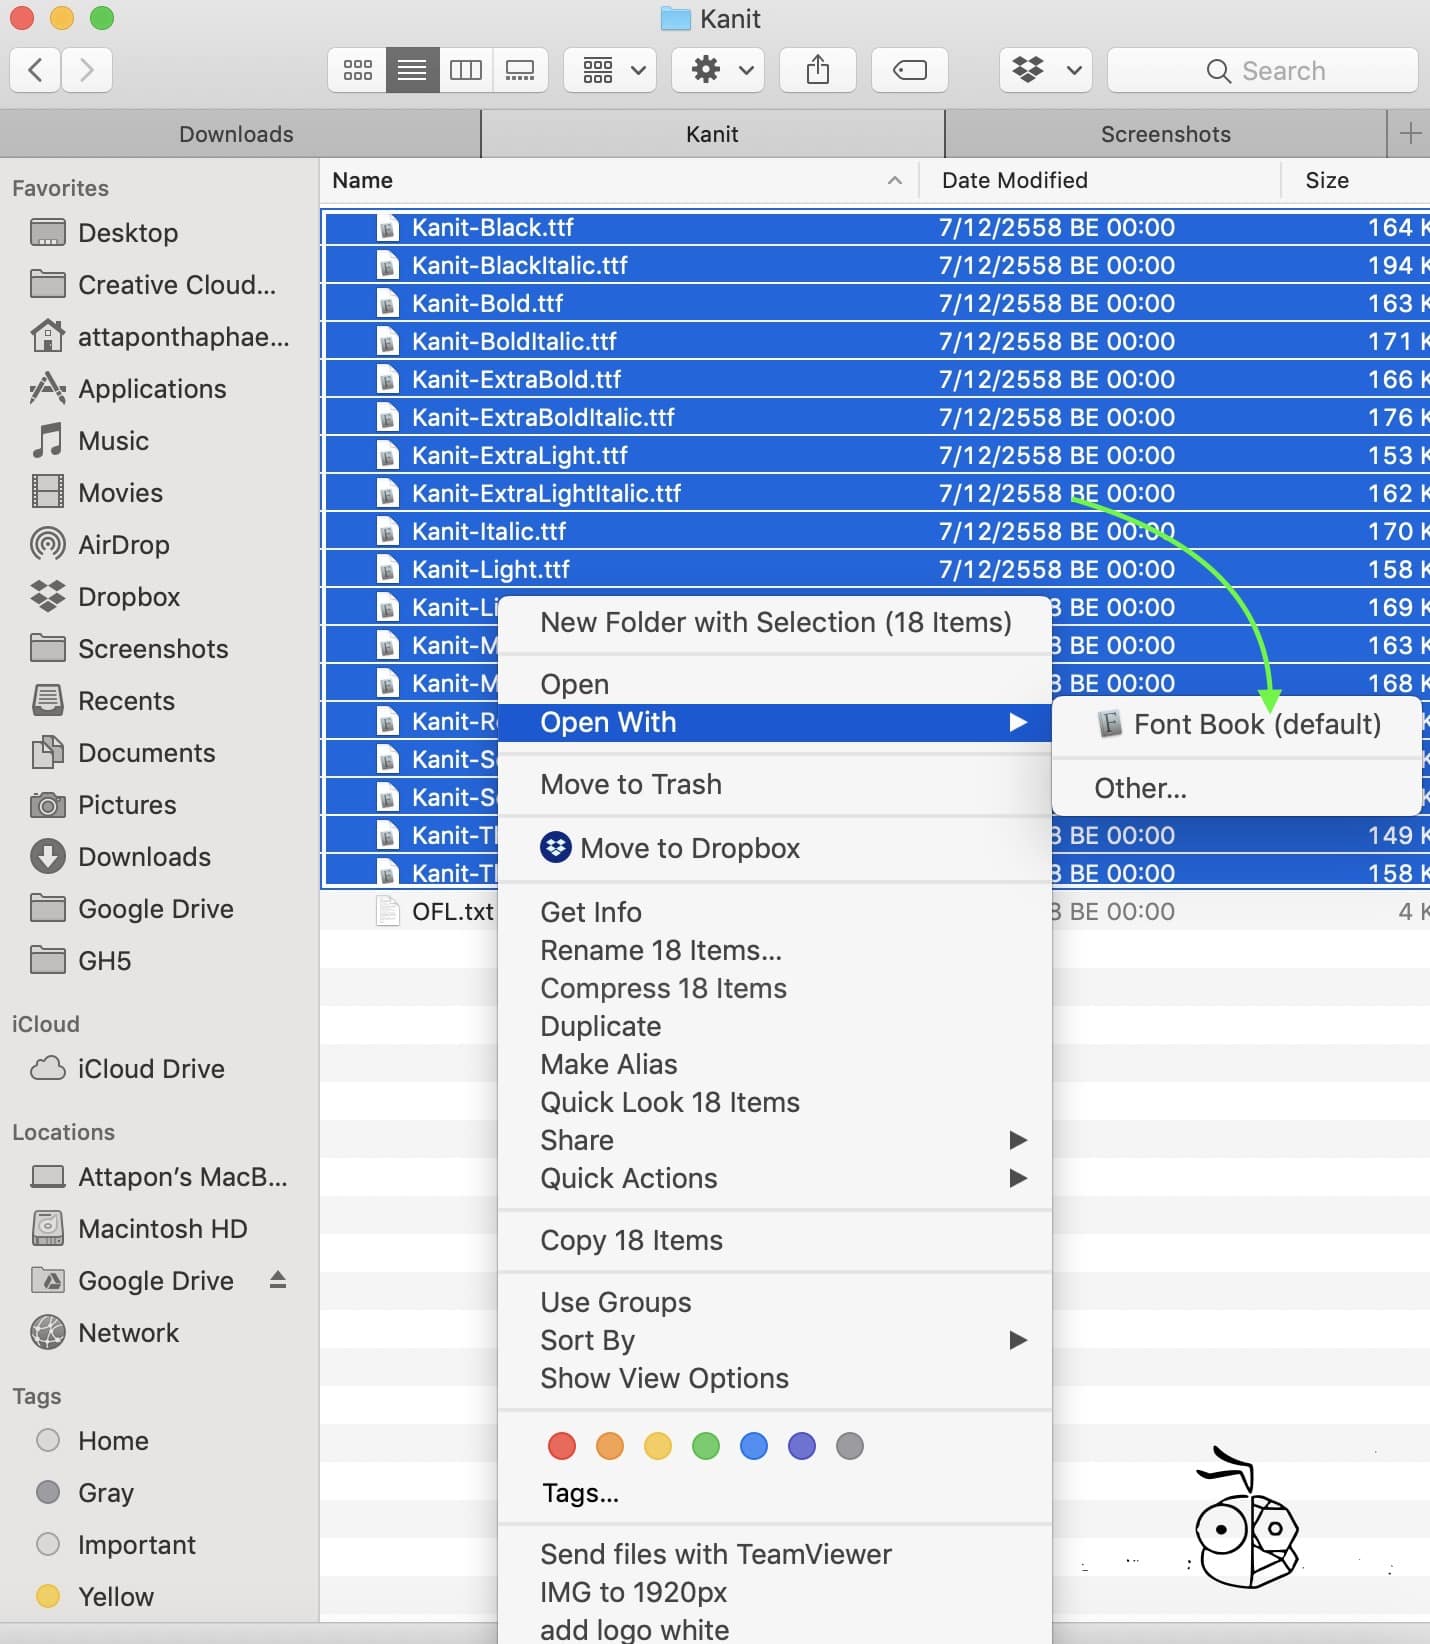Click the Edit Tags toolbar button
The height and width of the screenshot is (1644, 1430).
(910, 70)
